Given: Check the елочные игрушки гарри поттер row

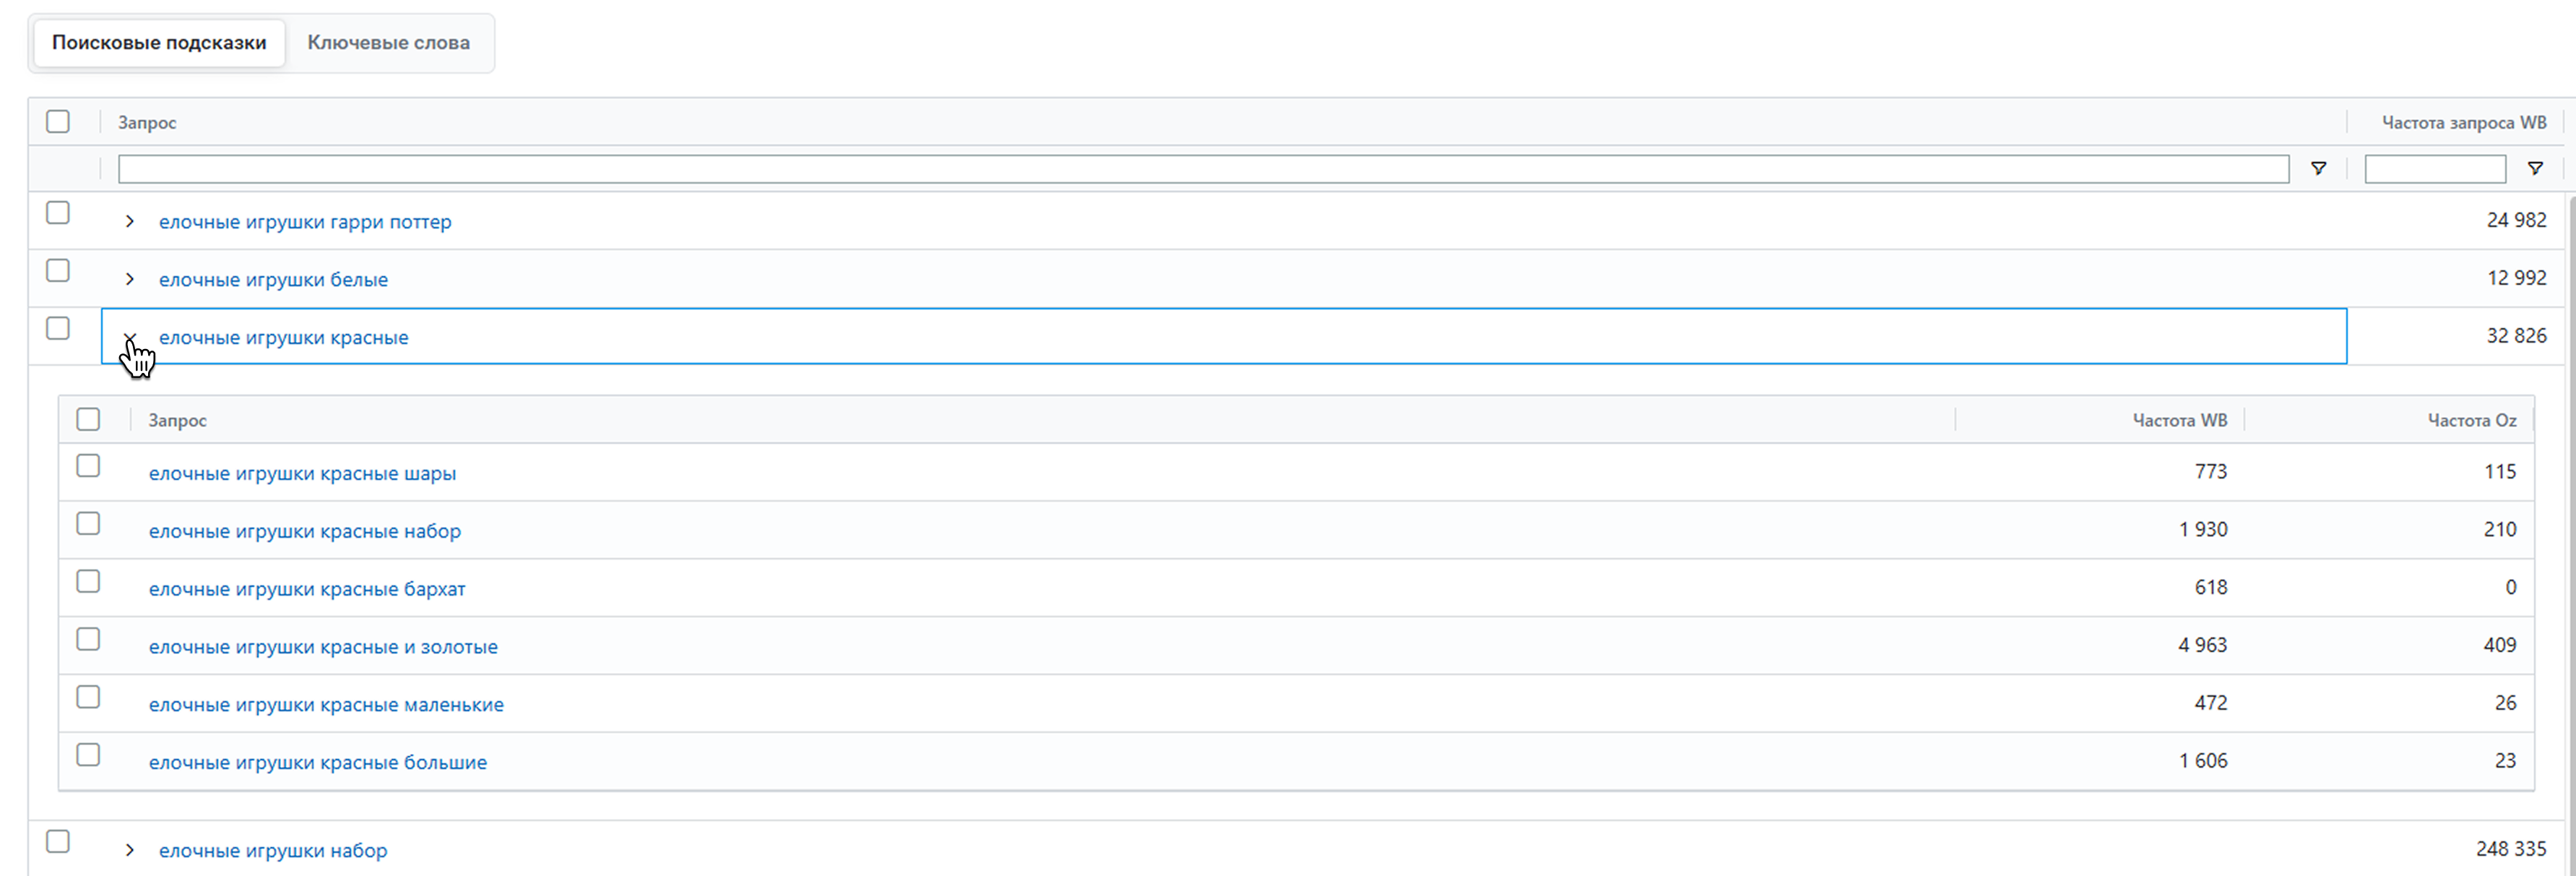Looking at the screenshot, I should pos(58,213).
